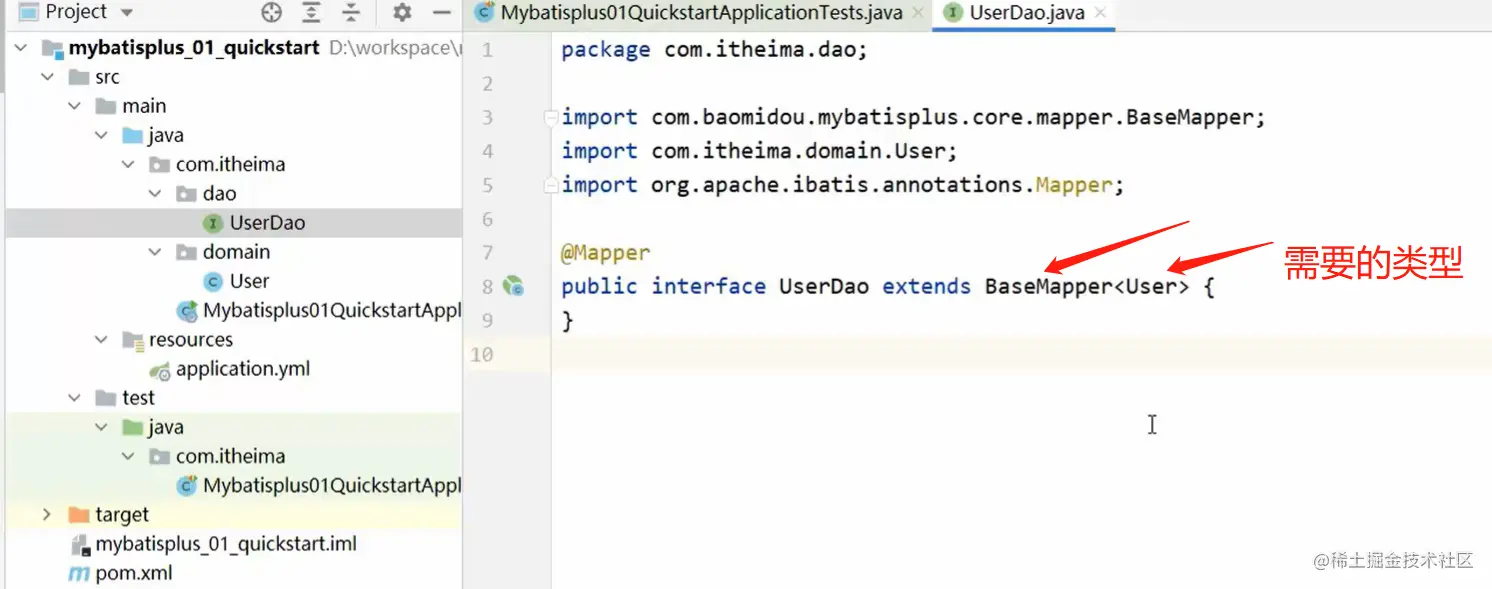Hide the Project panel with minus icon
Viewport: 1492px width, 589px height.
(442, 12)
